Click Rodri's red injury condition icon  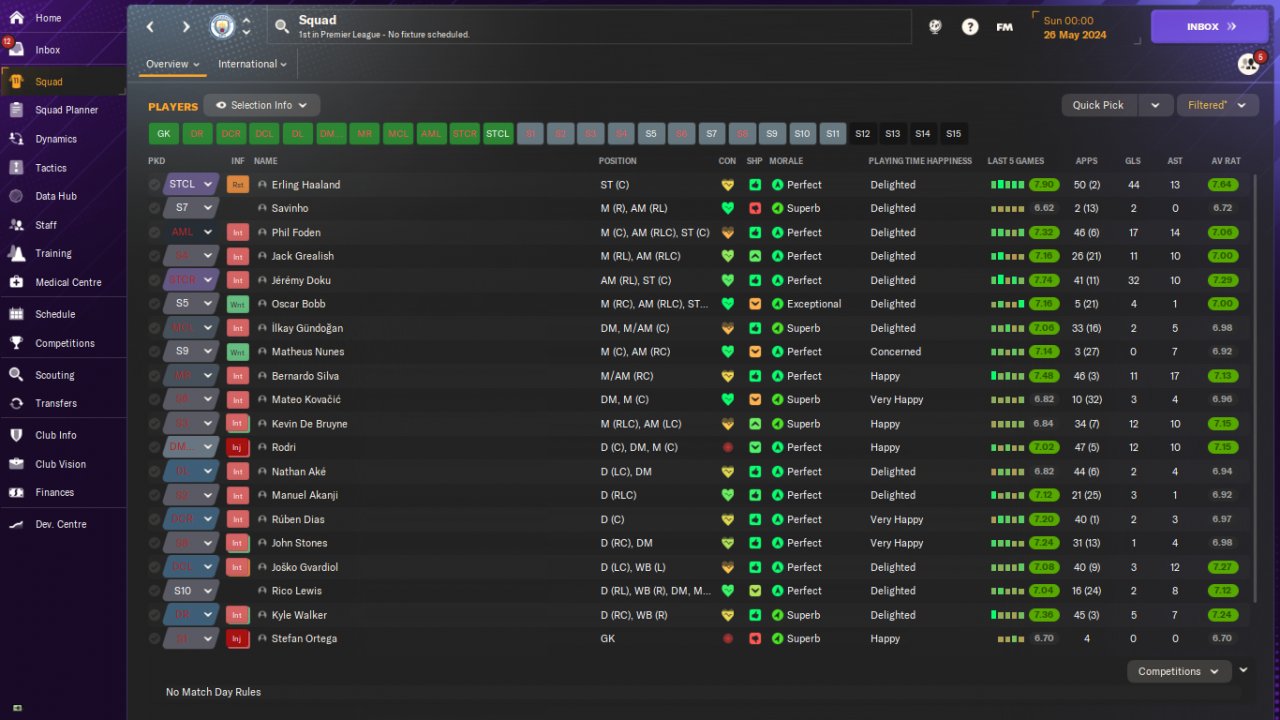point(727,448)
